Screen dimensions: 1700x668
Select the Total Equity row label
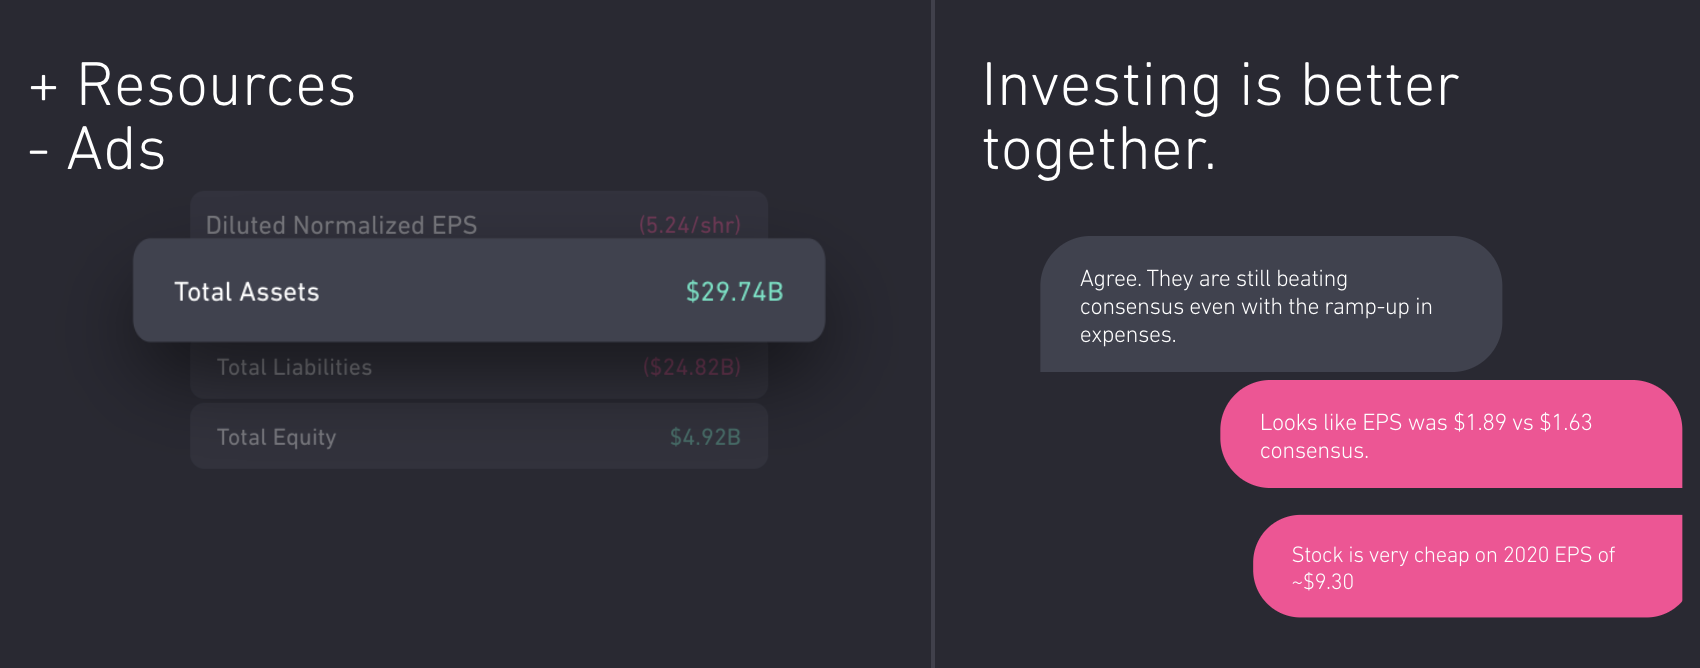(x=276, y=437)
